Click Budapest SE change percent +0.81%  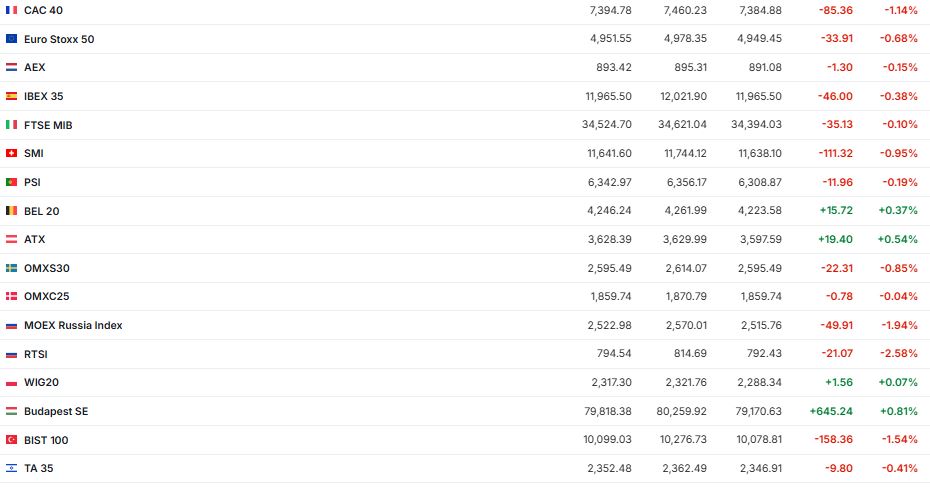(898, 411)
